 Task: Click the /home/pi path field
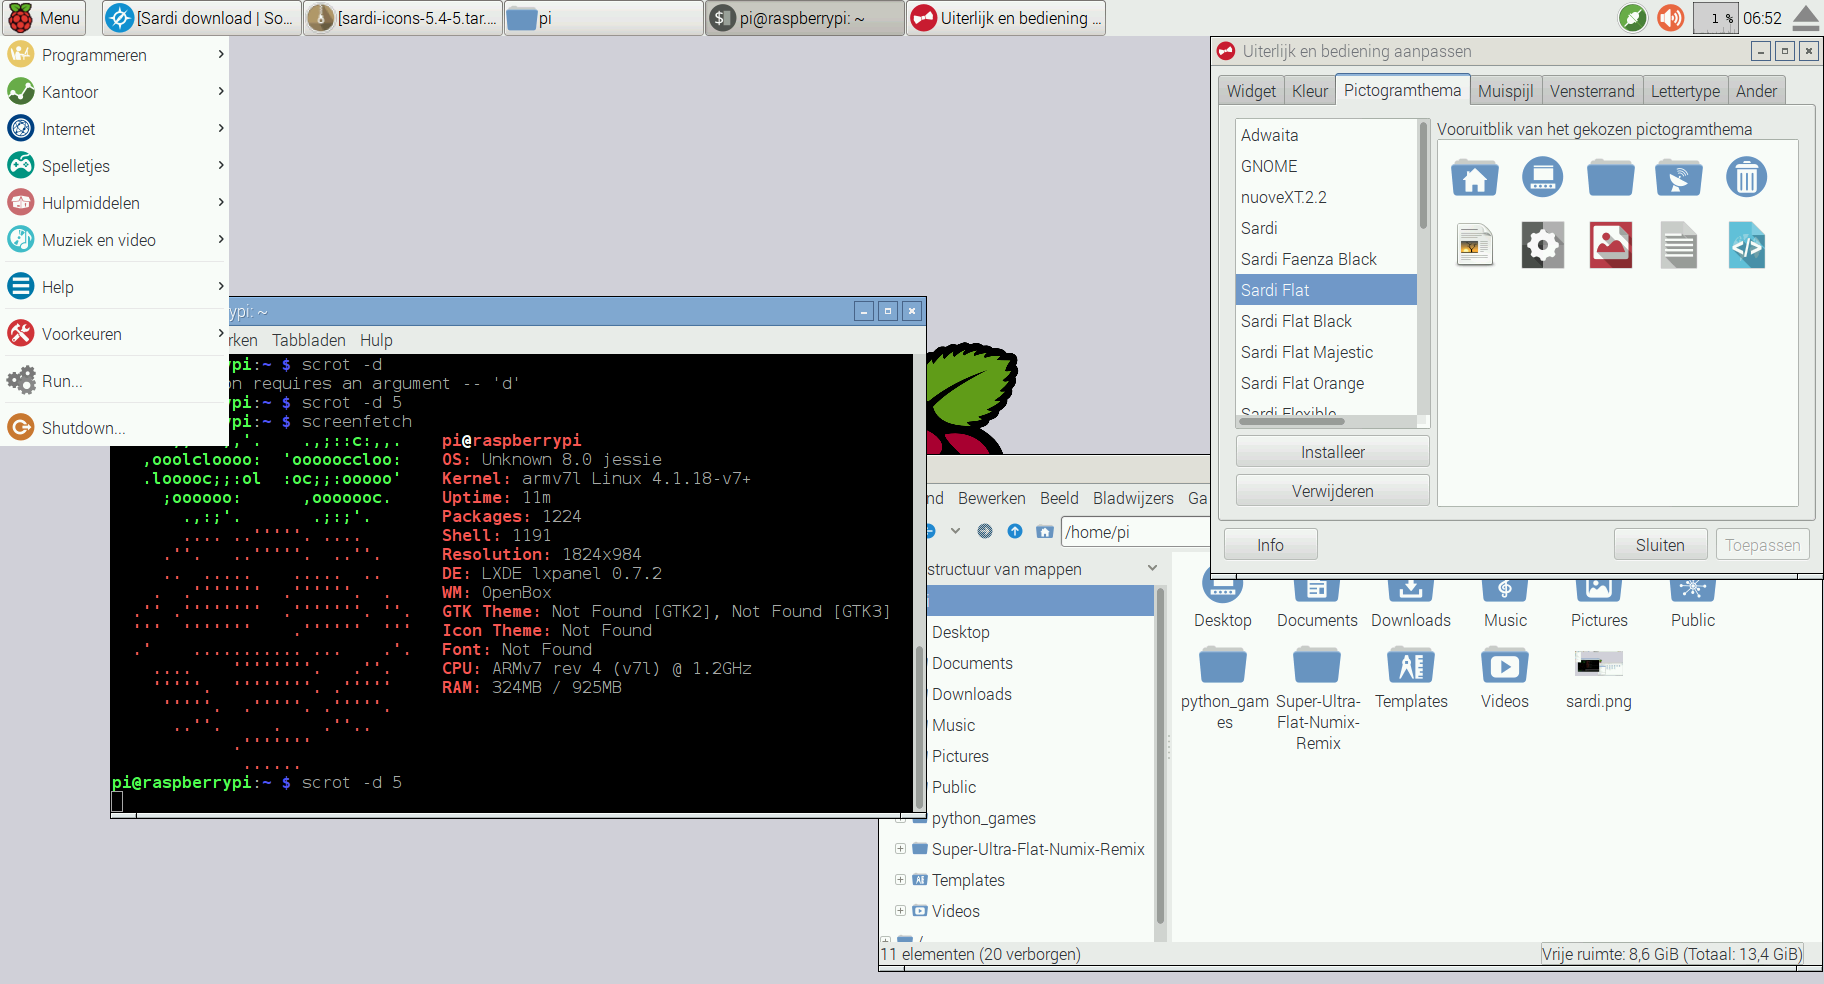pyautogui.click(x=1135, y=532)
